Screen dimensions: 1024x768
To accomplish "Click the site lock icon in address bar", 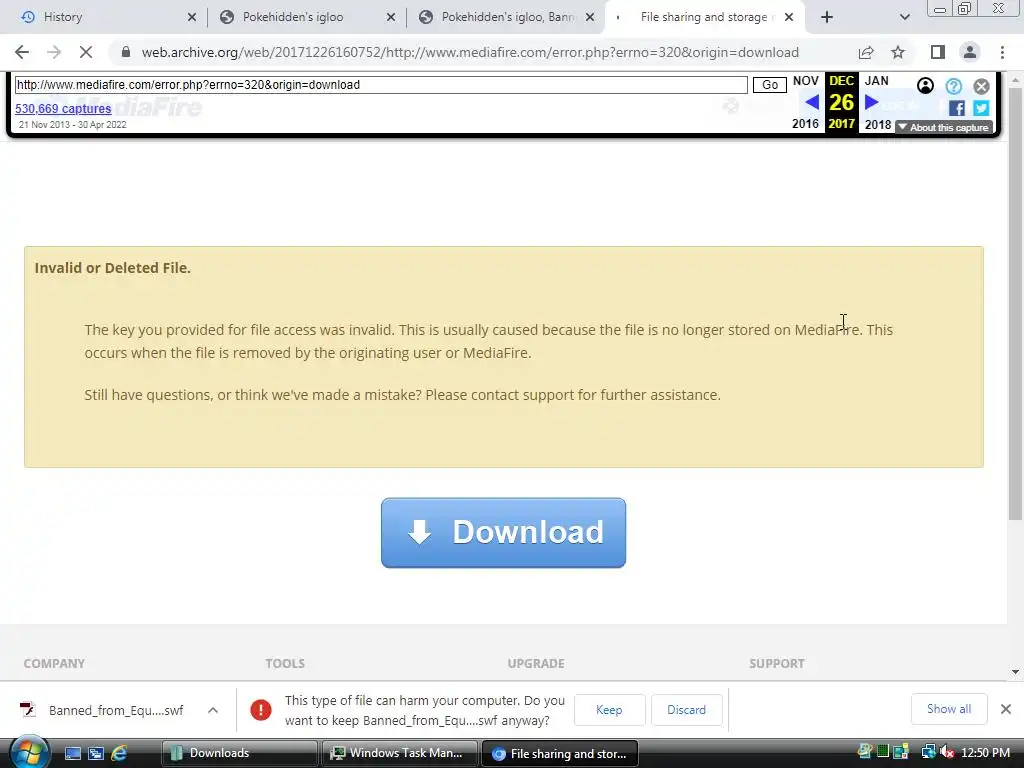I will click(126, 52).
